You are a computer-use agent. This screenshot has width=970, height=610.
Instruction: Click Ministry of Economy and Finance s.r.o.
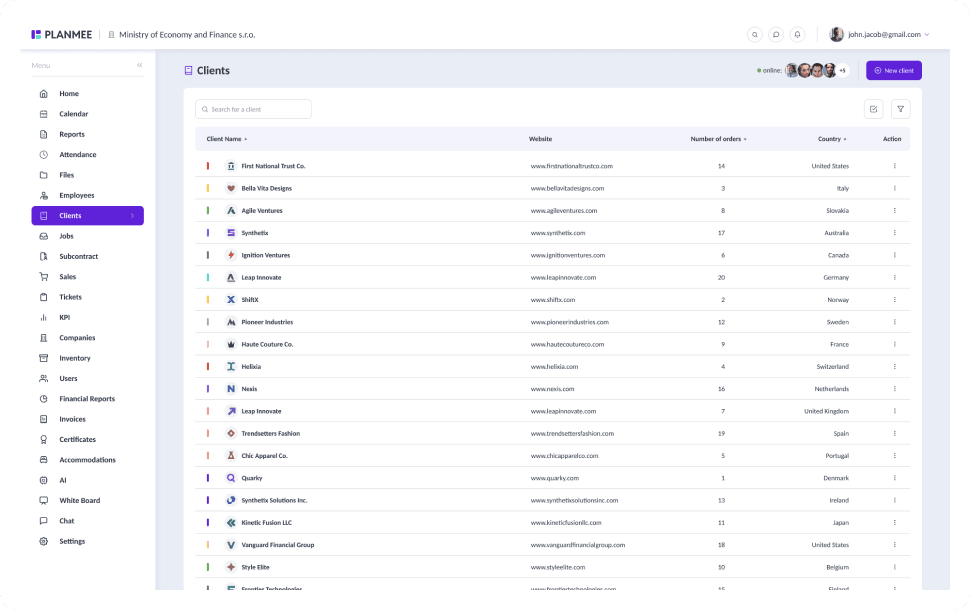point(187,35)
